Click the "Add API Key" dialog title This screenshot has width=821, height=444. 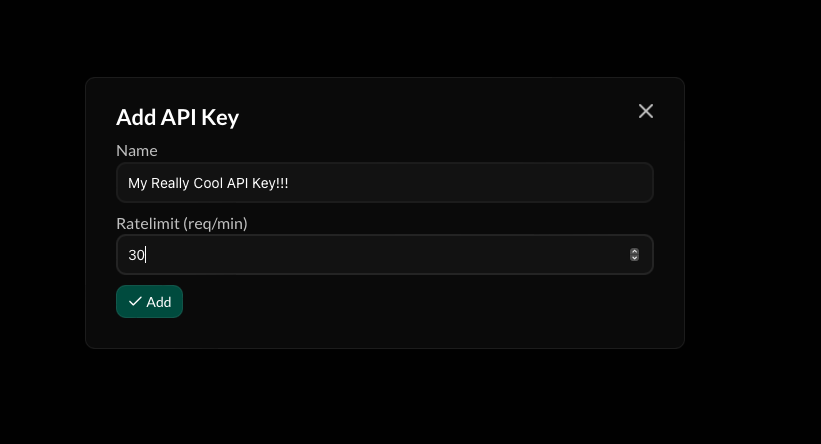pyautogui.click(x=177, y=117)
